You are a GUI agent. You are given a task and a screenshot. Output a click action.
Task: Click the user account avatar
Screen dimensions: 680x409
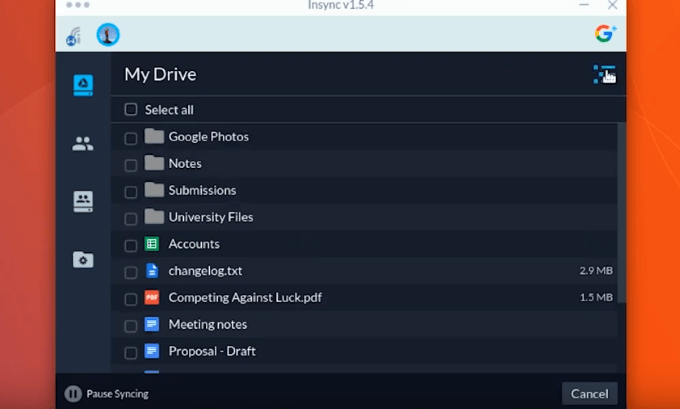[108, 35]
